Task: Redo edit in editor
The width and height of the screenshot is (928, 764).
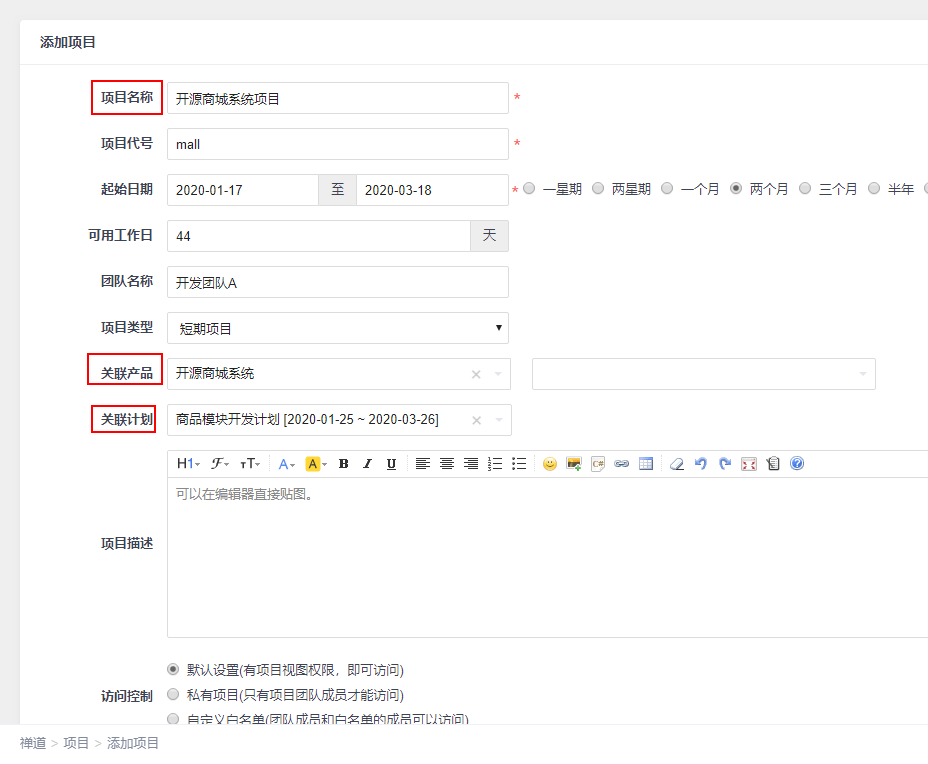Action: point(725,464)
